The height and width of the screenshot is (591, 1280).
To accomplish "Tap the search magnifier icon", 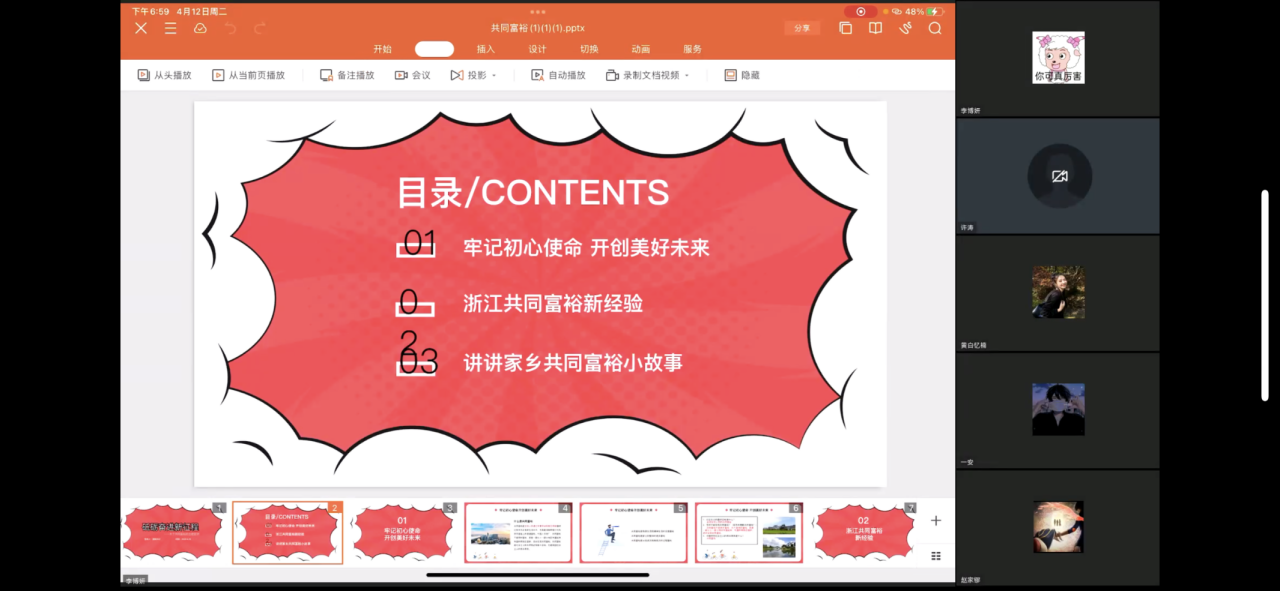I will (935, 28).
